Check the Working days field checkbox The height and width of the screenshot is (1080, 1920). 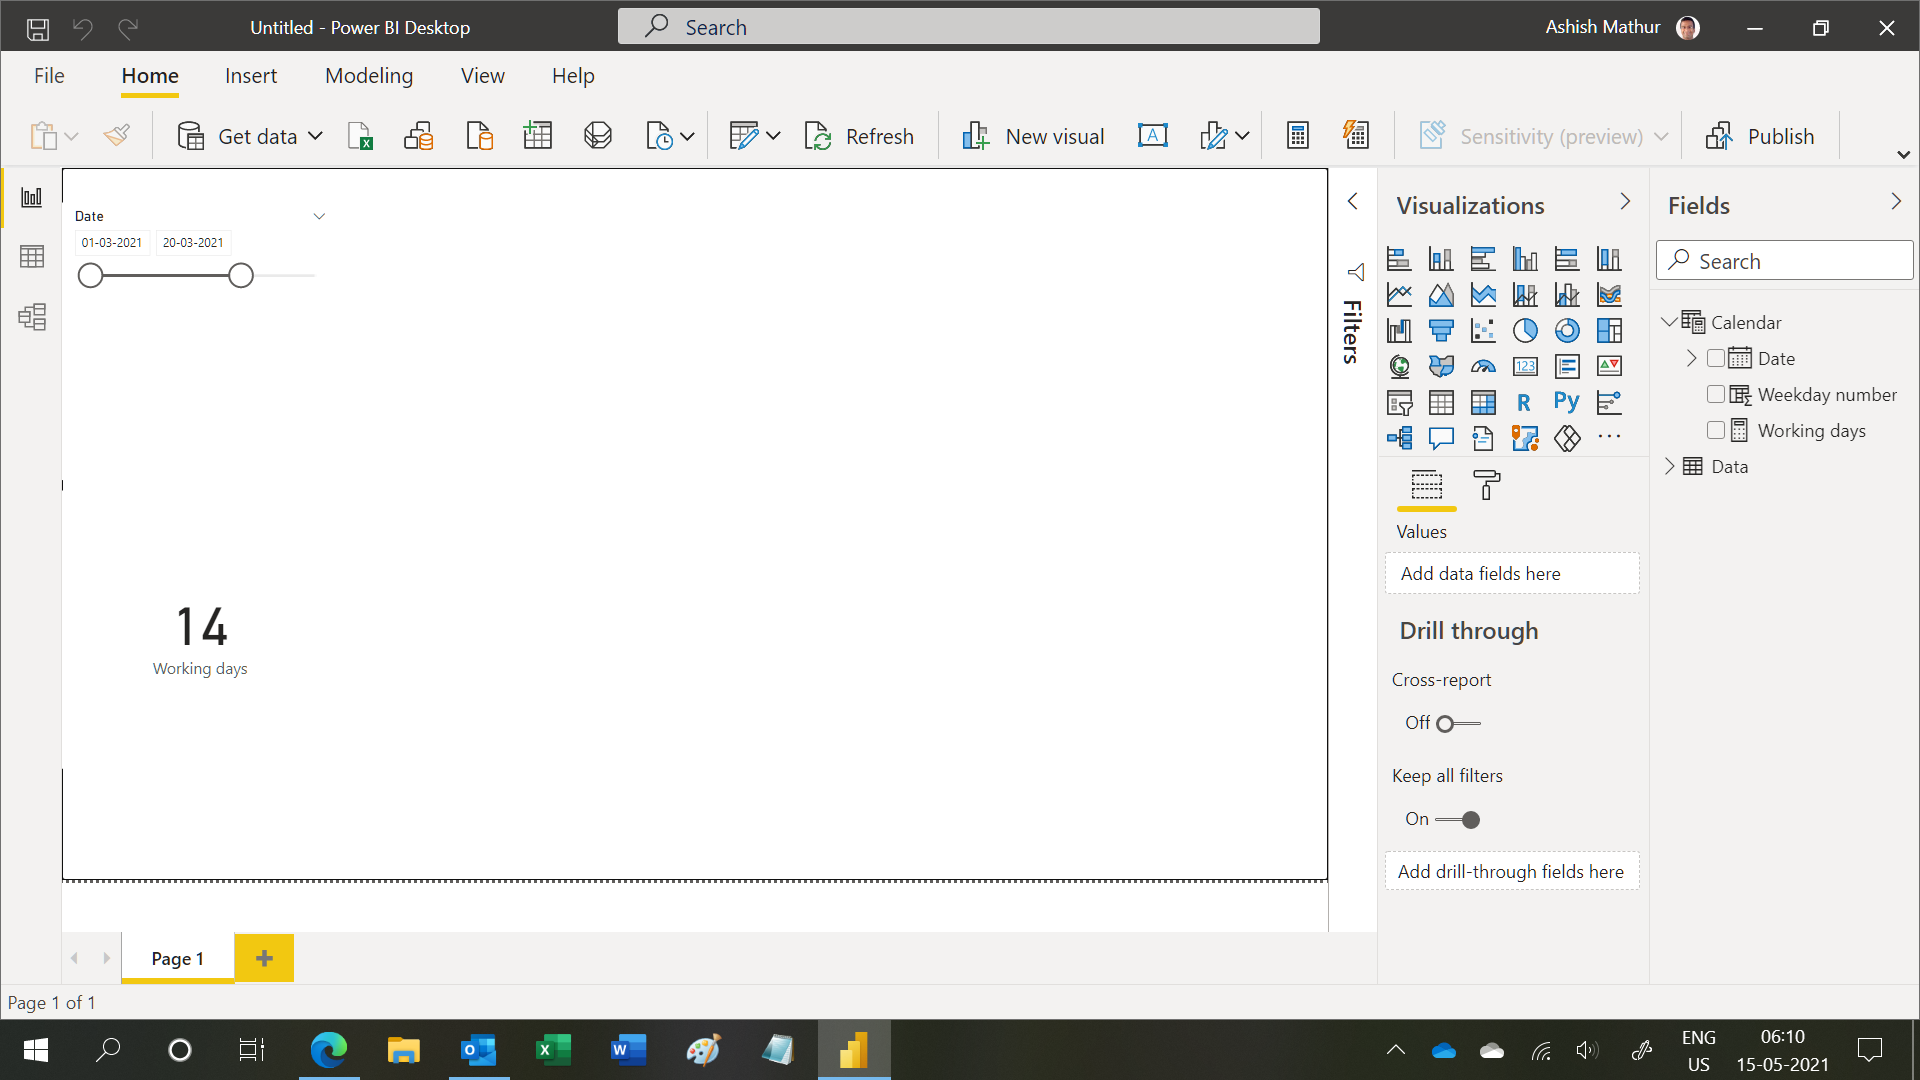(1716, 430)
